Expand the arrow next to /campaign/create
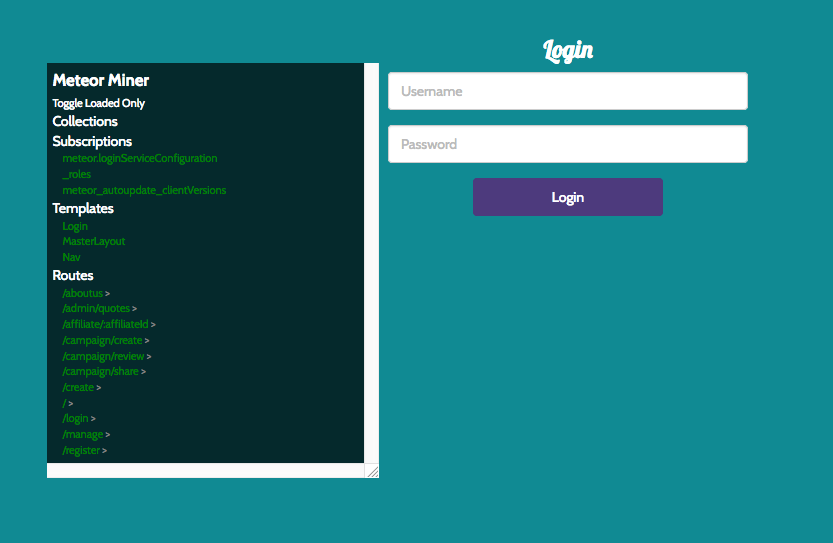This screenshot has width=833, height=543. [x=147, y=341]
